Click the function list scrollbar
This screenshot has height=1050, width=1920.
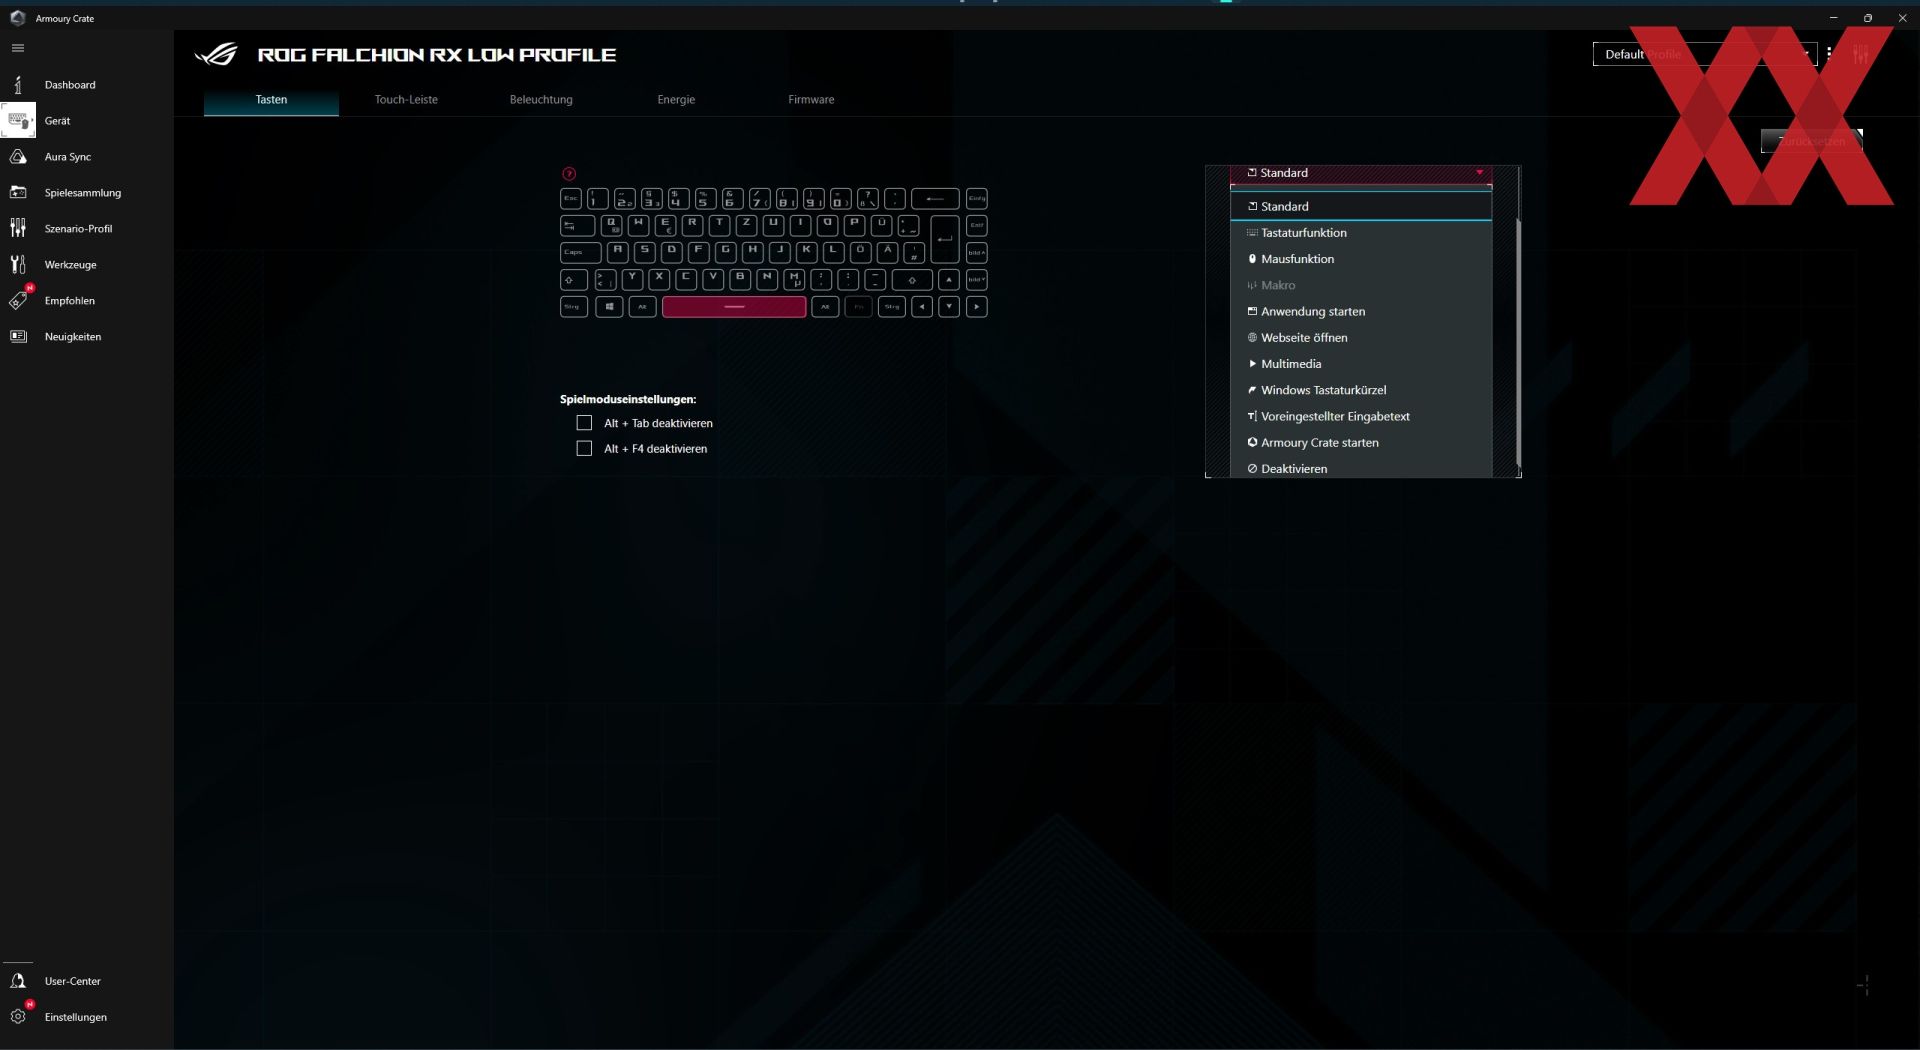pos(1518,340)
